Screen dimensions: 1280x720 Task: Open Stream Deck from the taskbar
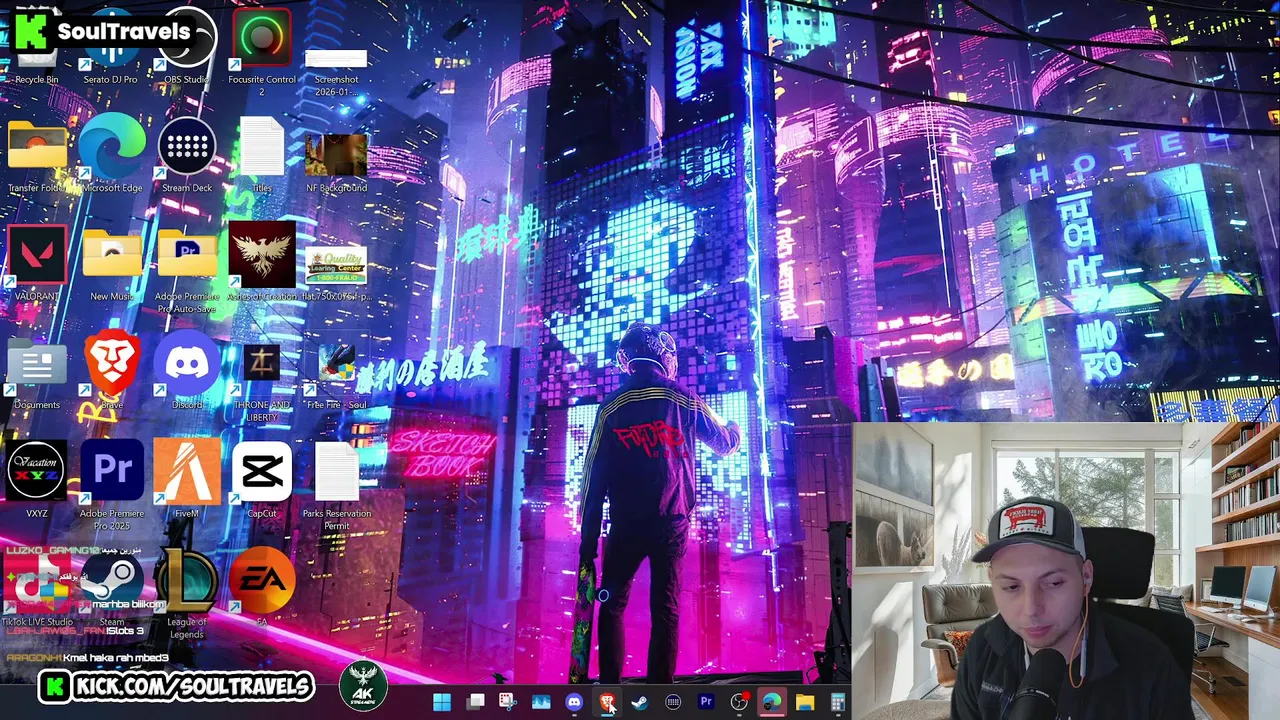[x=673, y=702]
